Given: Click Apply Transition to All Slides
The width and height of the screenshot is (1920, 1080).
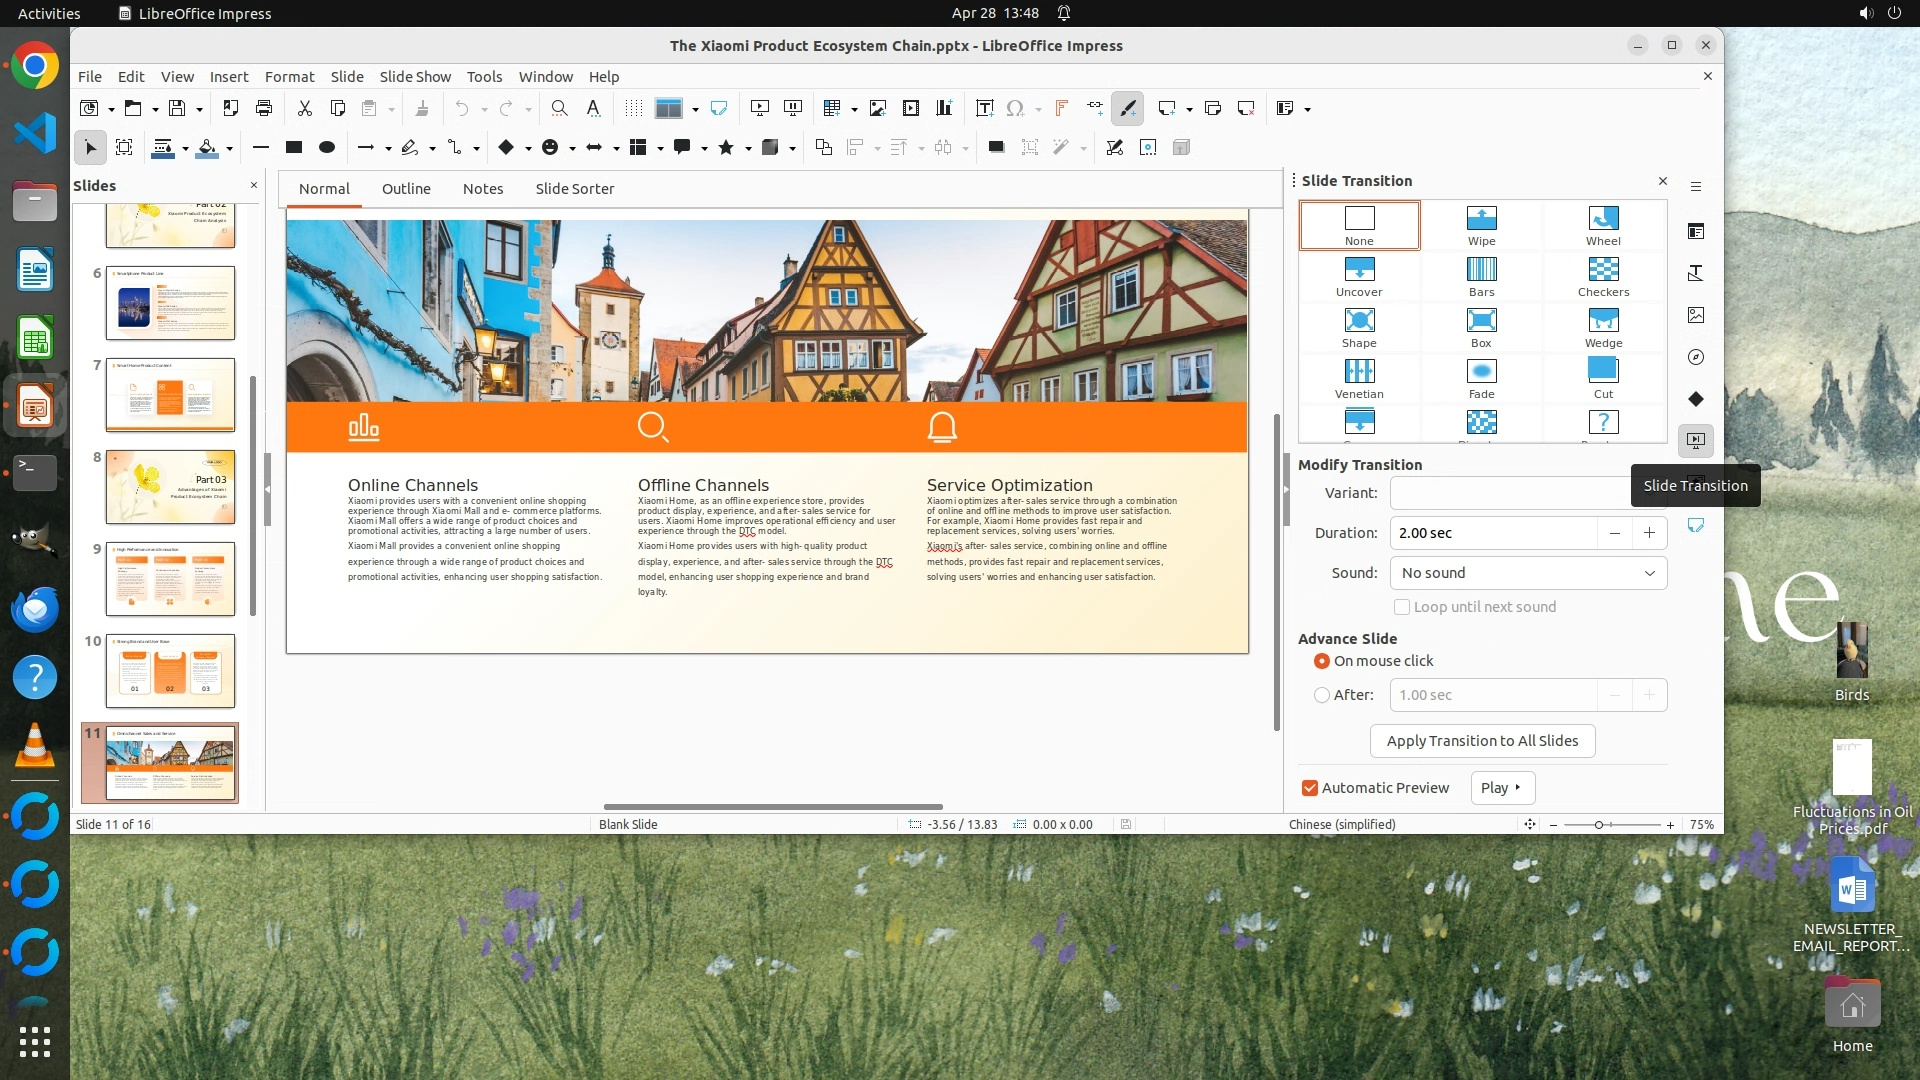Looking at the screenshot, I should pyautogui.click(x=1482, y=741).
